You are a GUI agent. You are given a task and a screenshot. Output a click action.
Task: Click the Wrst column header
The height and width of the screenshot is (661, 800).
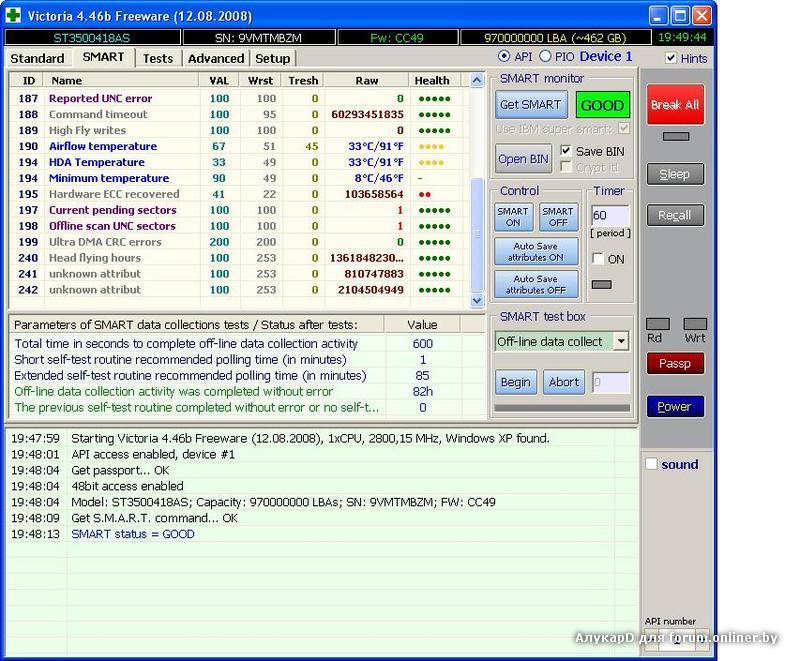(260, 81)
